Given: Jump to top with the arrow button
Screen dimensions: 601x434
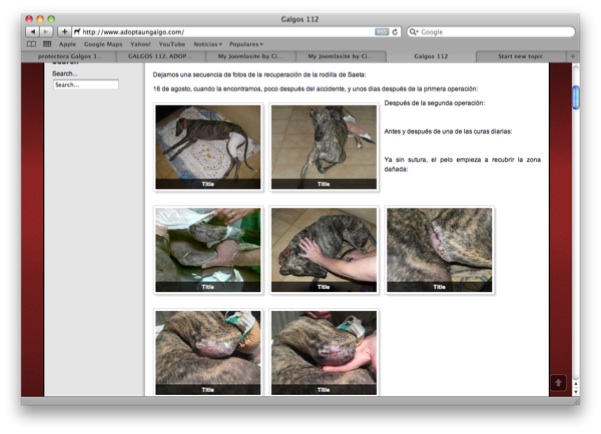Looking at the screenshot, I should (x=558, y=382).
